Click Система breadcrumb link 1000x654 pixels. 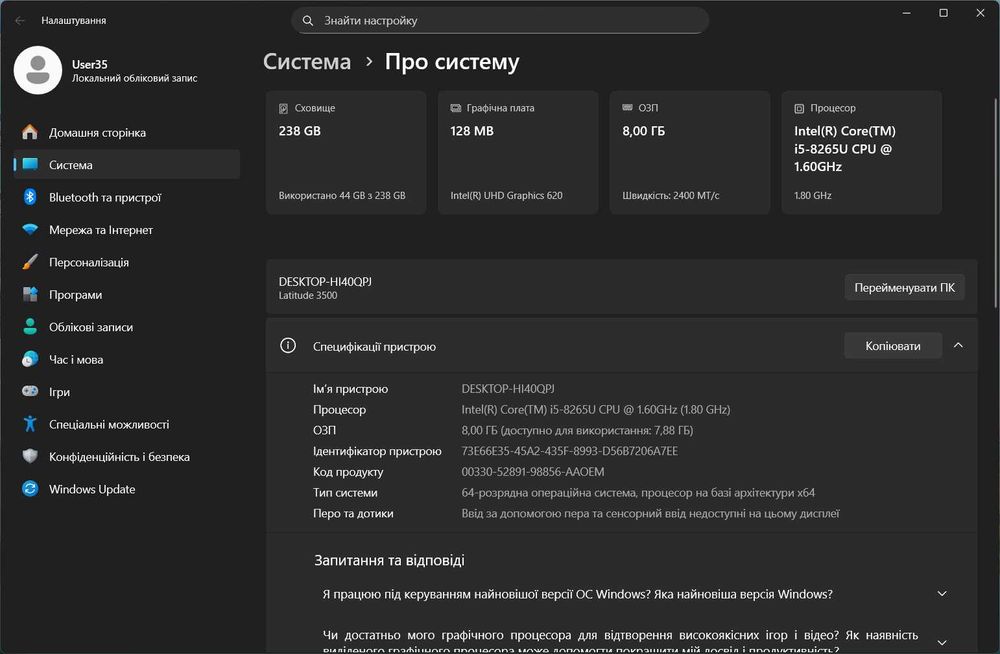tap(307, 62)
